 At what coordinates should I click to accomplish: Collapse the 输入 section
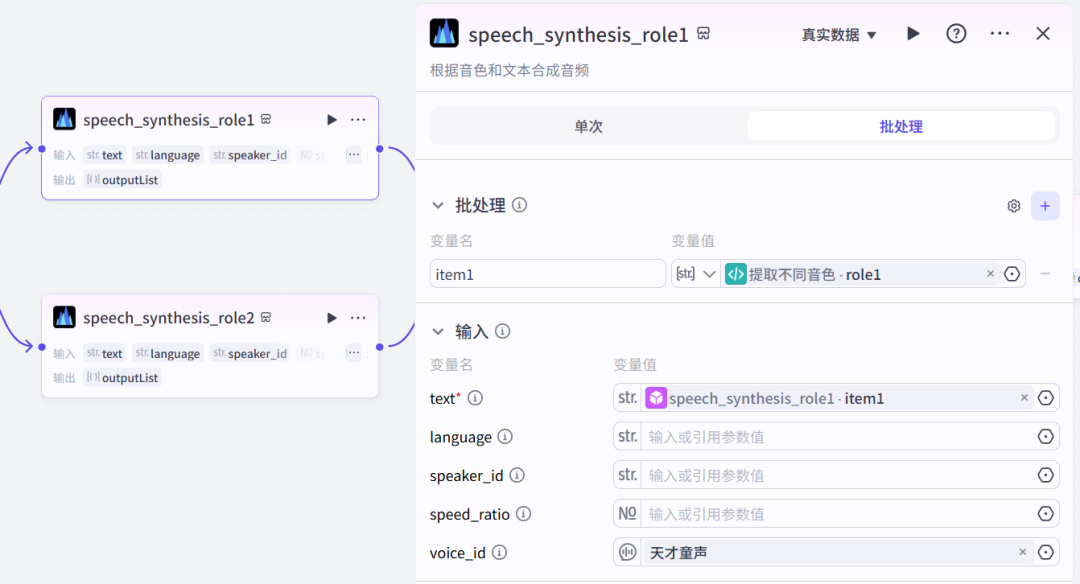click(438, 331)
